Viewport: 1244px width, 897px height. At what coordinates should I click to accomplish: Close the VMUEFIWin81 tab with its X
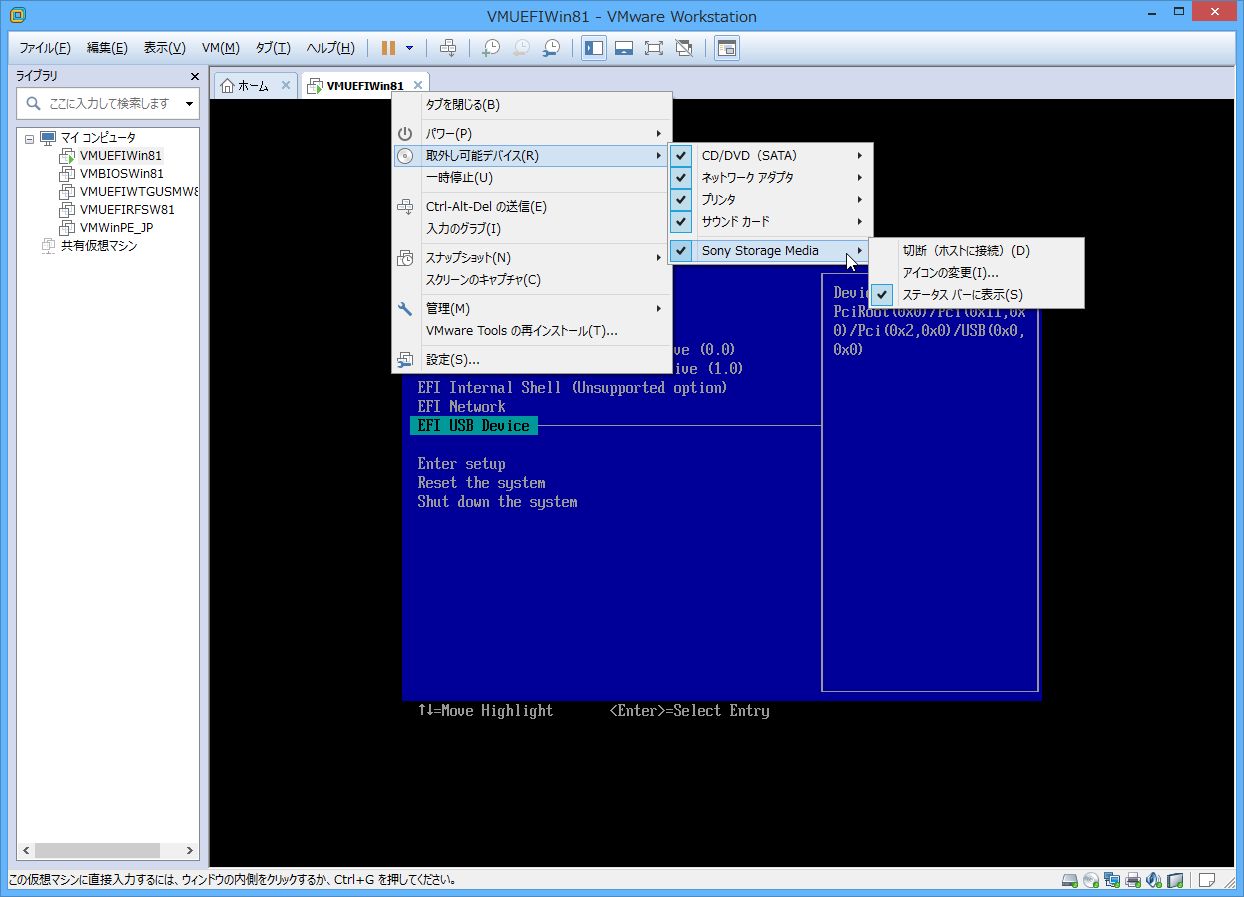coord(418,86)
